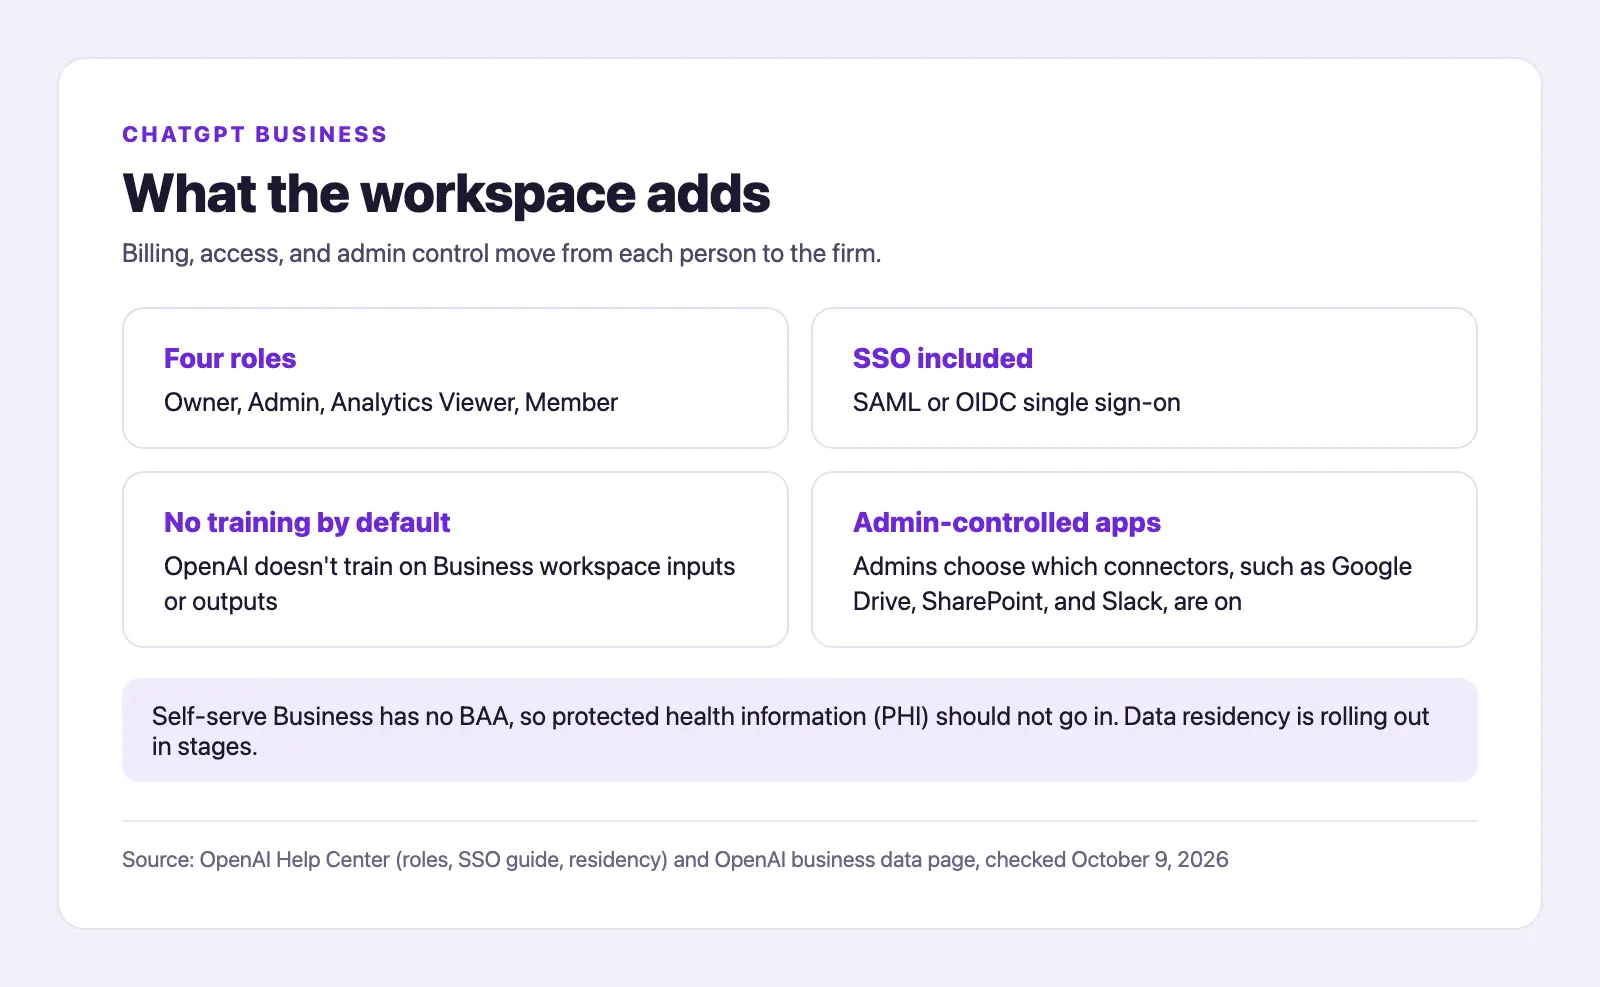Click the text about OpenAI not training on inputs

click(x=449, y=584)
